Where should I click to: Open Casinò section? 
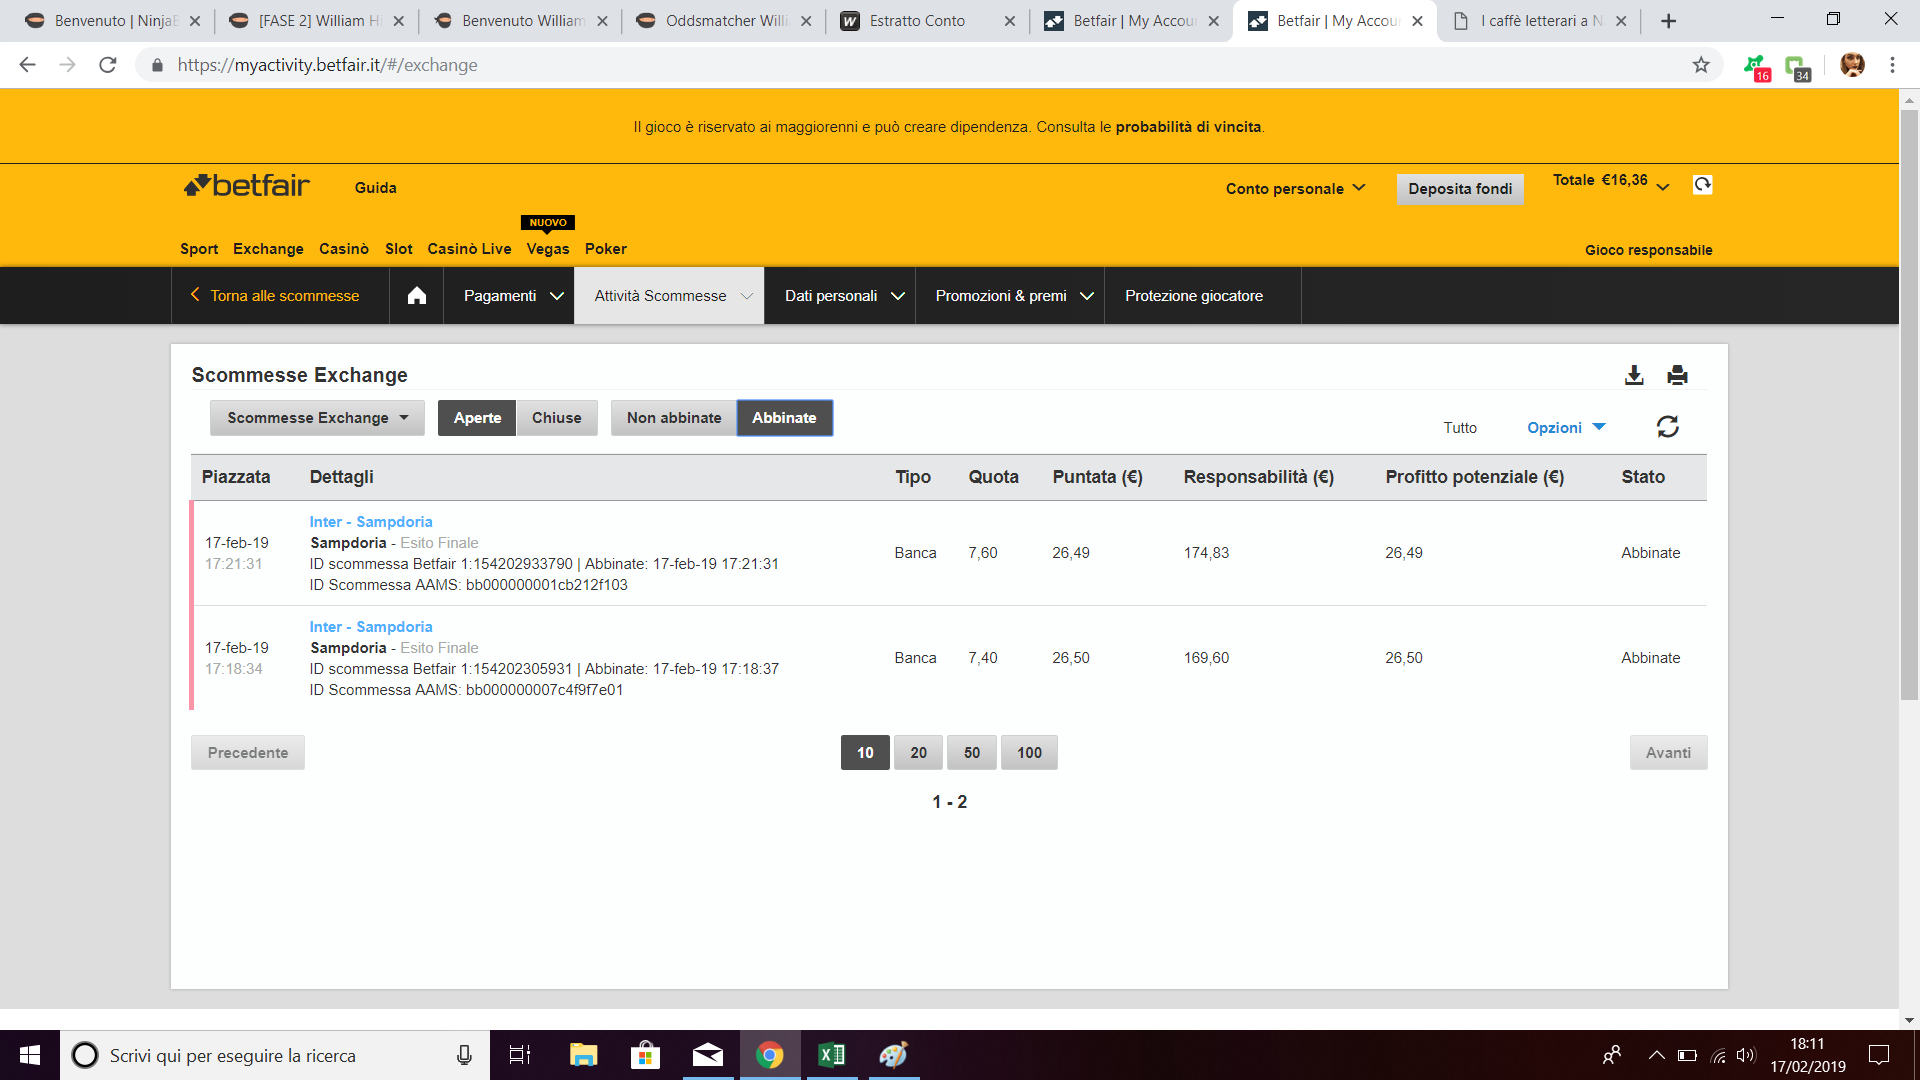[x=344, y=249]
